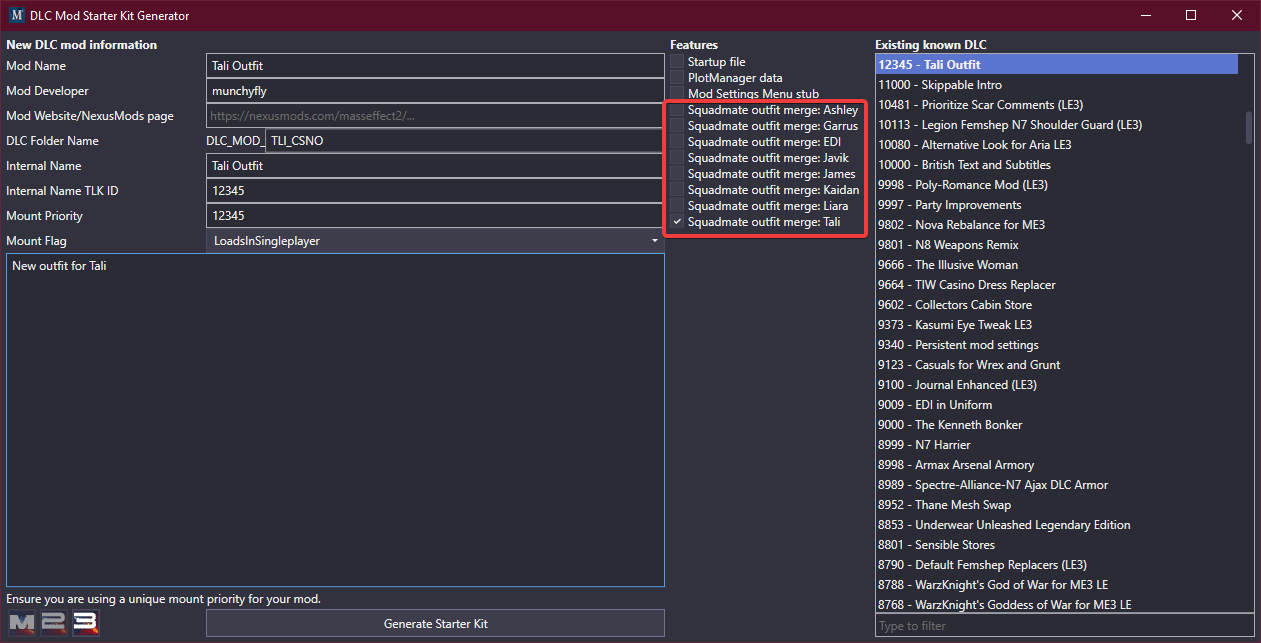The height and width of the screenshot is (643, 1261).
Task: Select 9998 - Poly-Romance Mod (LE3)
Action: tap(1056, 185)
